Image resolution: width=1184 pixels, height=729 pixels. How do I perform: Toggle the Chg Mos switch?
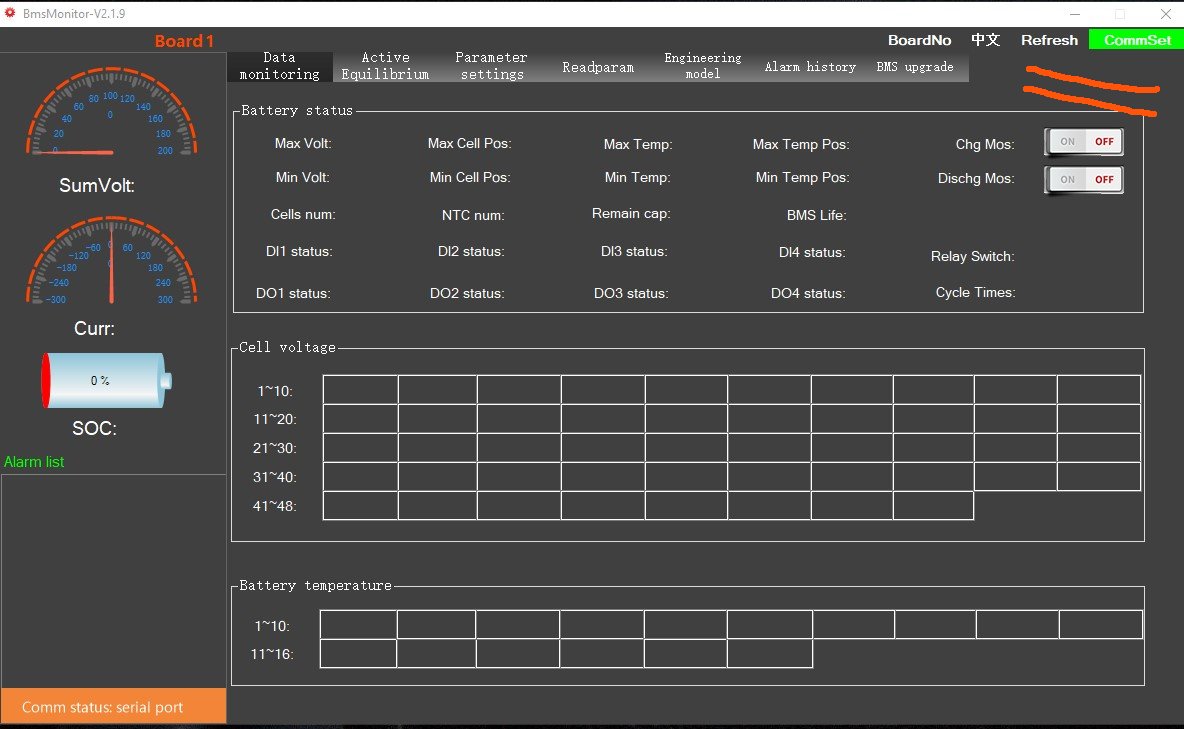(1084, 142)
